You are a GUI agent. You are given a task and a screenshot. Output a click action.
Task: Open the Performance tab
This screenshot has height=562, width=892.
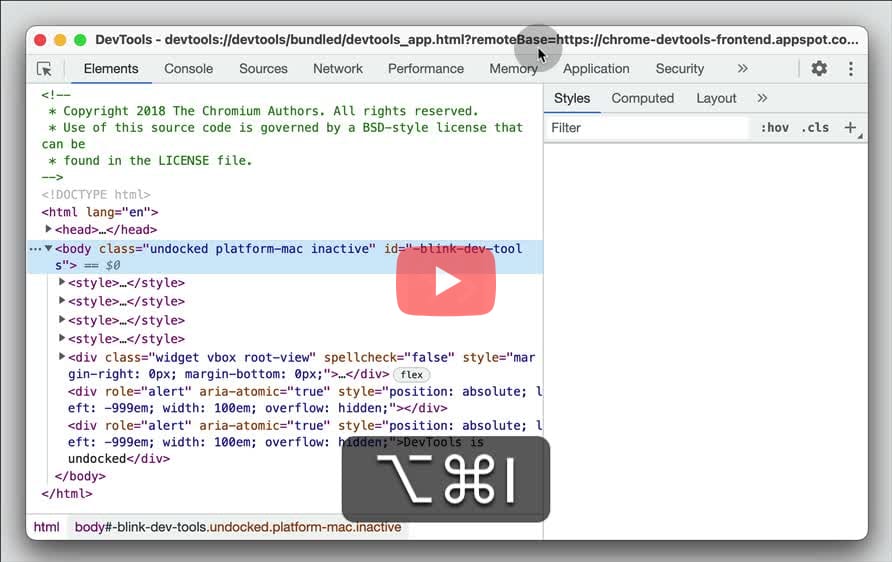click(426, 69)
